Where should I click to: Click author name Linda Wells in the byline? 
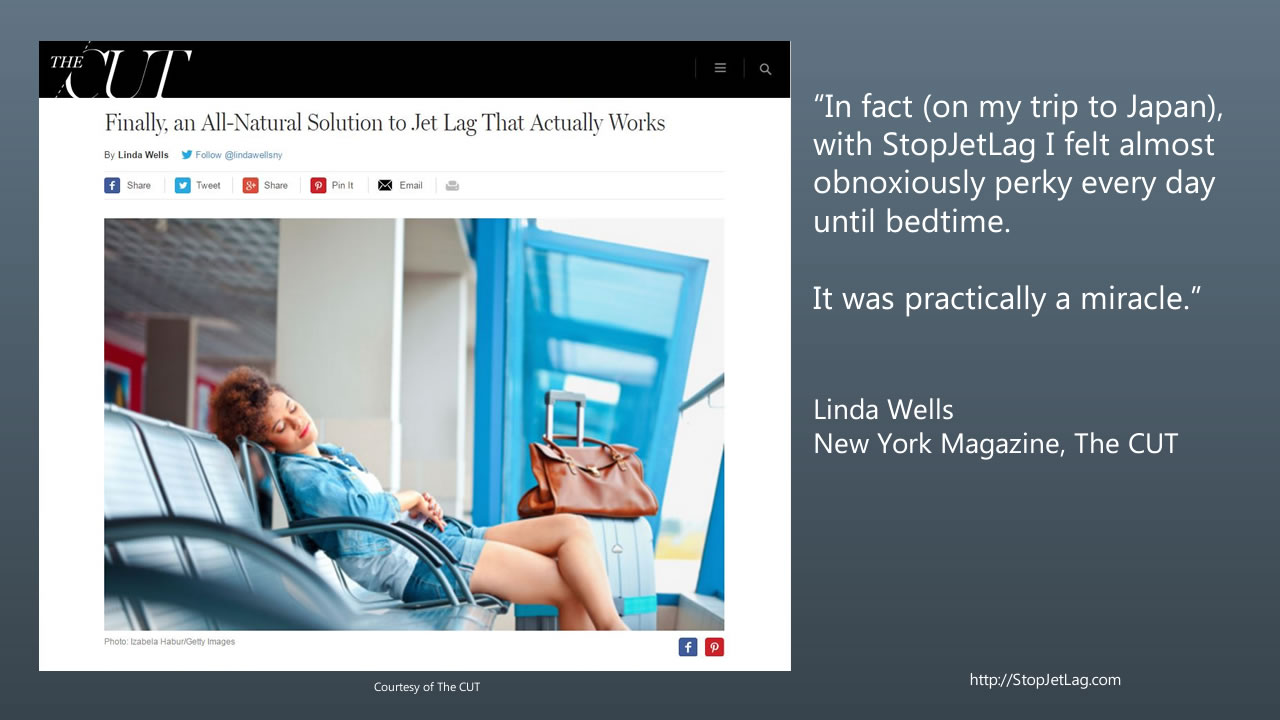(x=144, y=155)
